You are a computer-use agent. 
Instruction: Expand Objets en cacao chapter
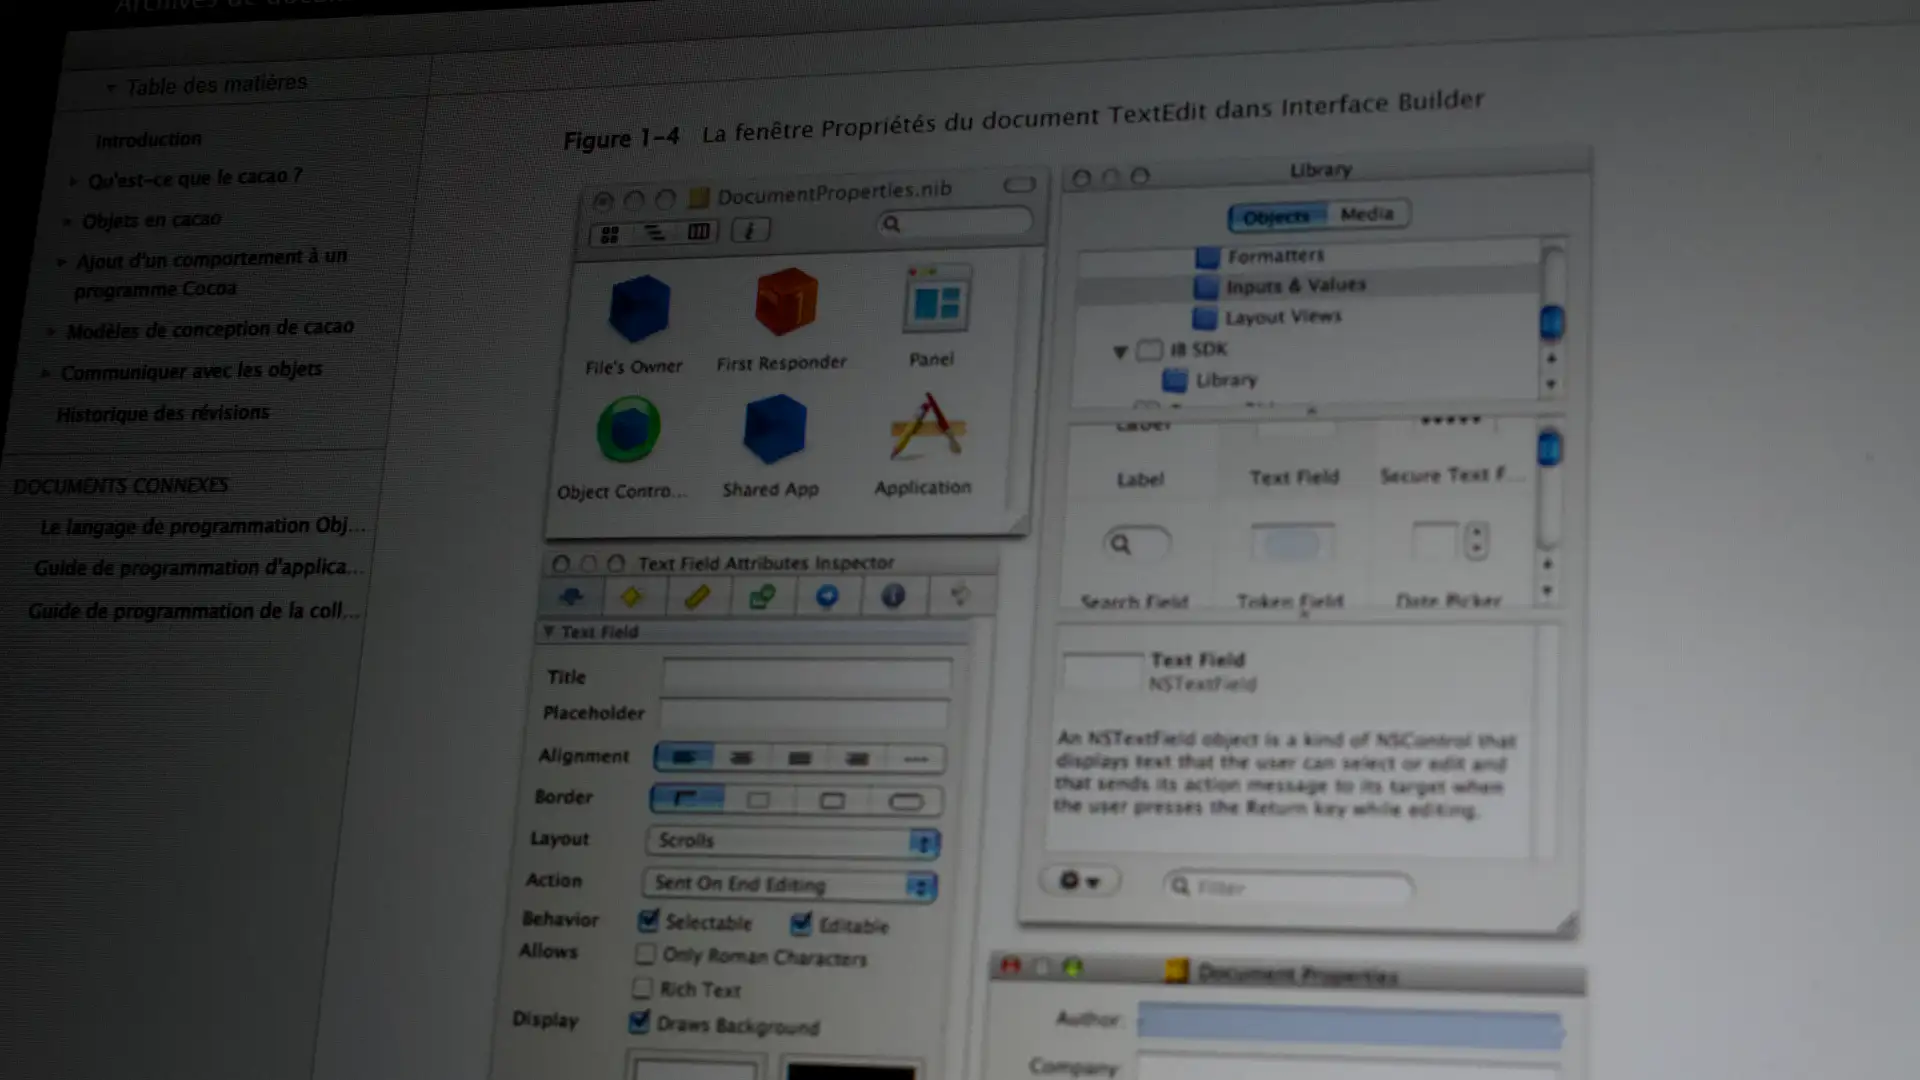(x=67, y=221)
